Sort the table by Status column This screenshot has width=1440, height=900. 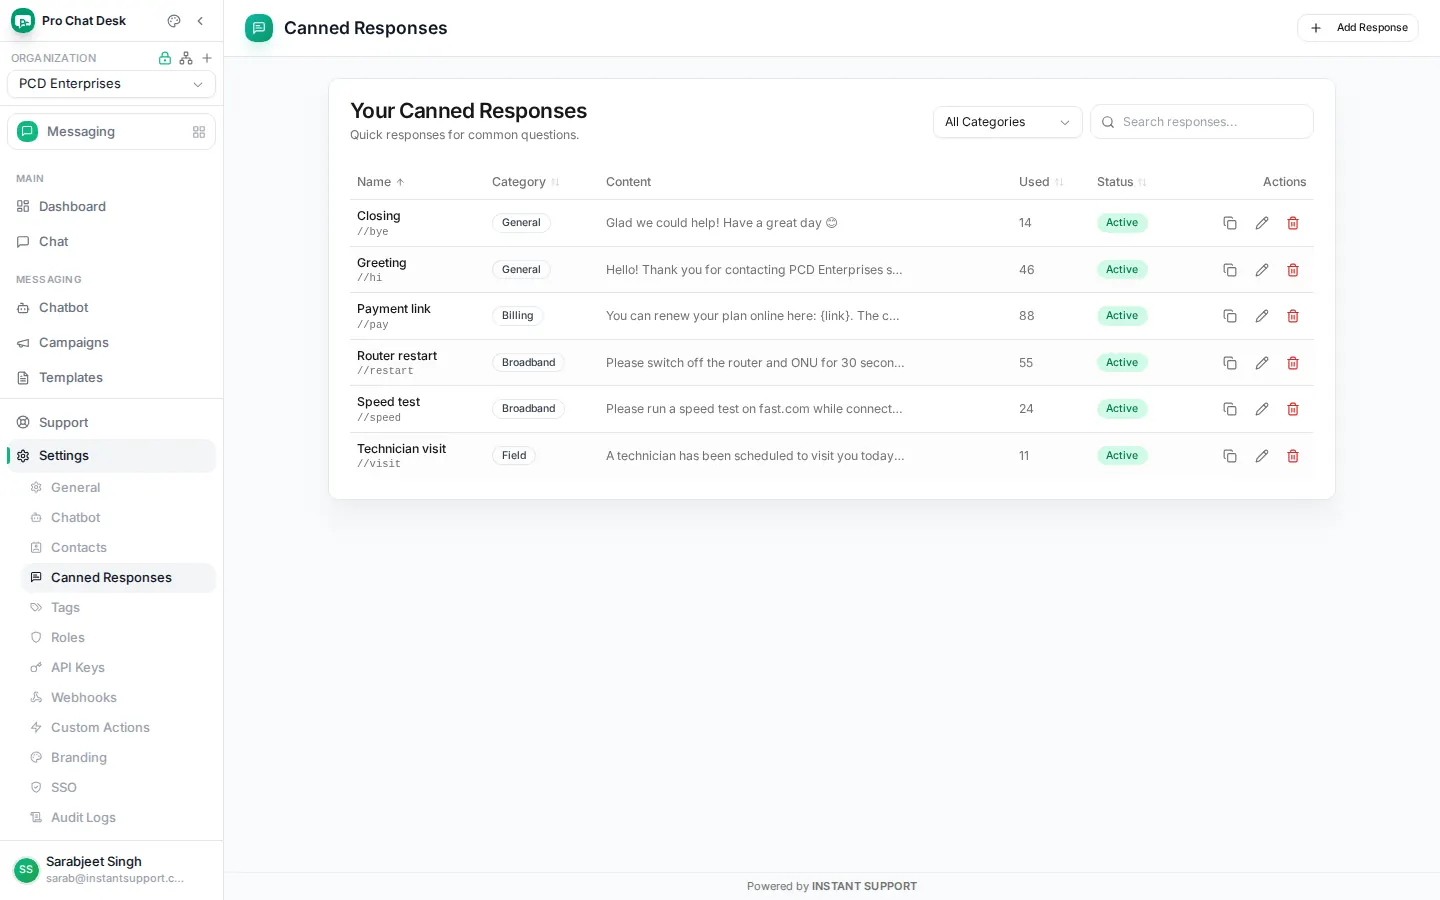click(1122, 182)
